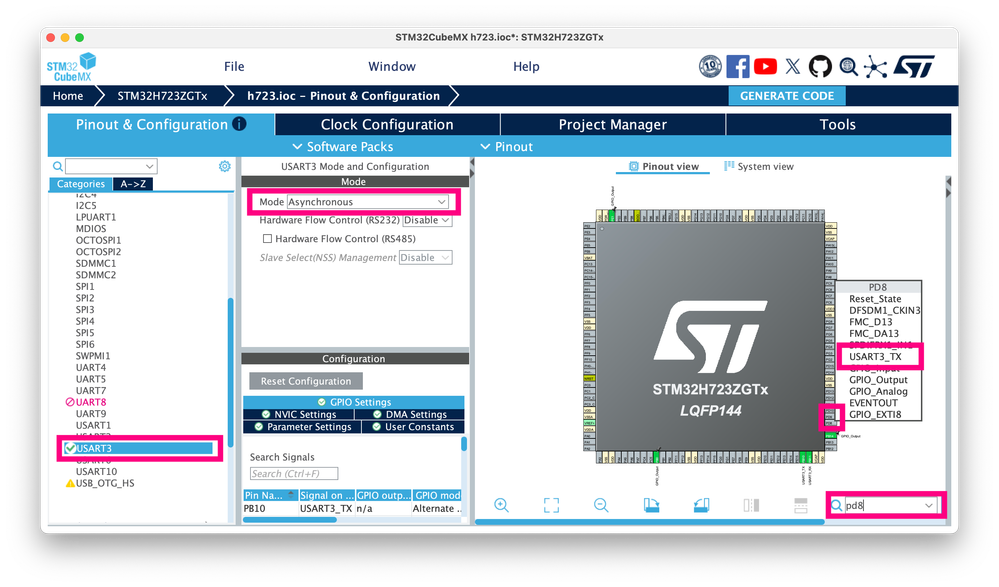Open the DMA Settings tab
Screen dimensions: 999x587
tap(410, 414)
